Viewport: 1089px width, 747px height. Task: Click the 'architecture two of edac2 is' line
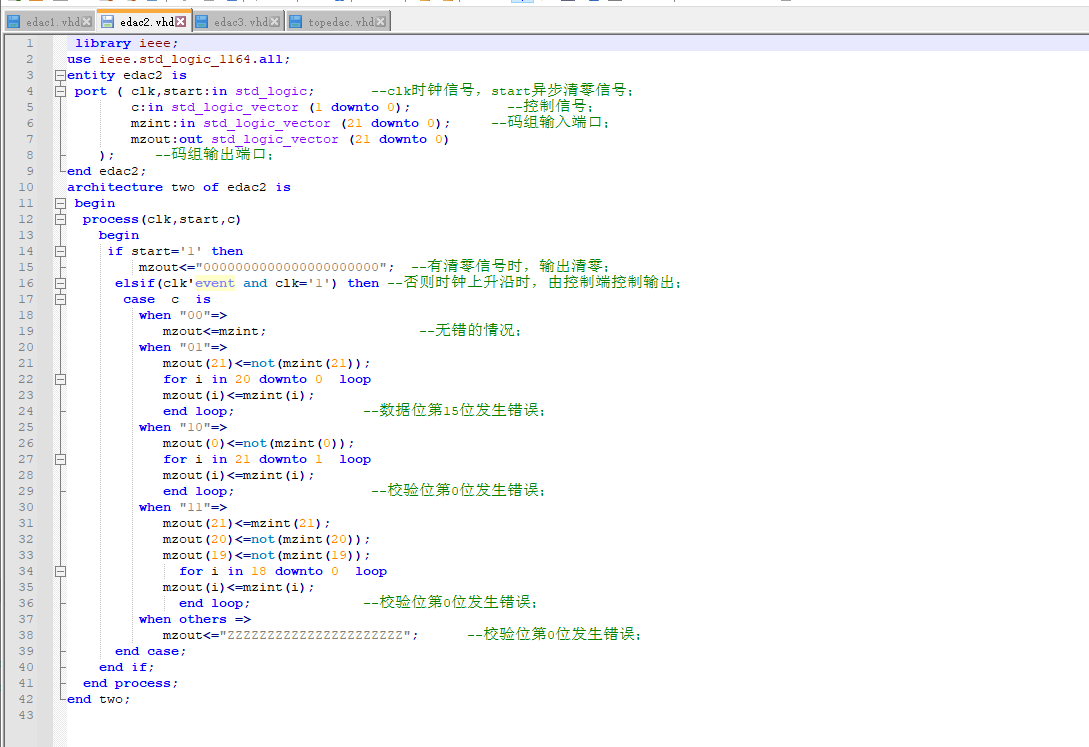pyautogui.click(x=178, y=187)
